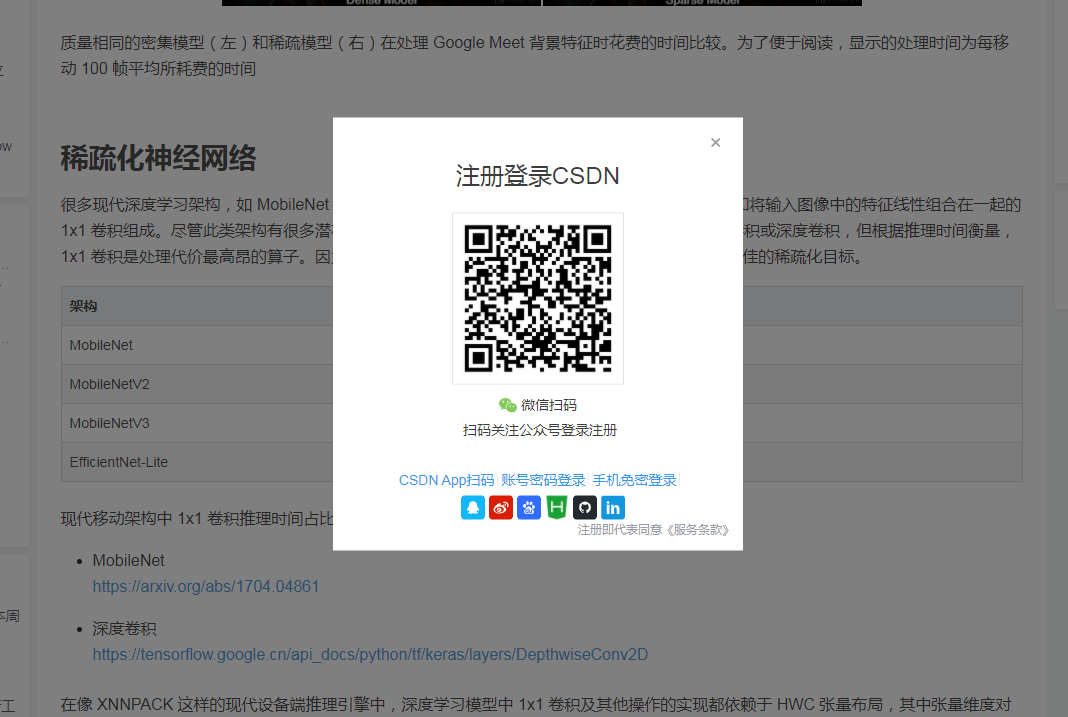Click 扫码关注公众号登录注册 text

click(539, 430)
